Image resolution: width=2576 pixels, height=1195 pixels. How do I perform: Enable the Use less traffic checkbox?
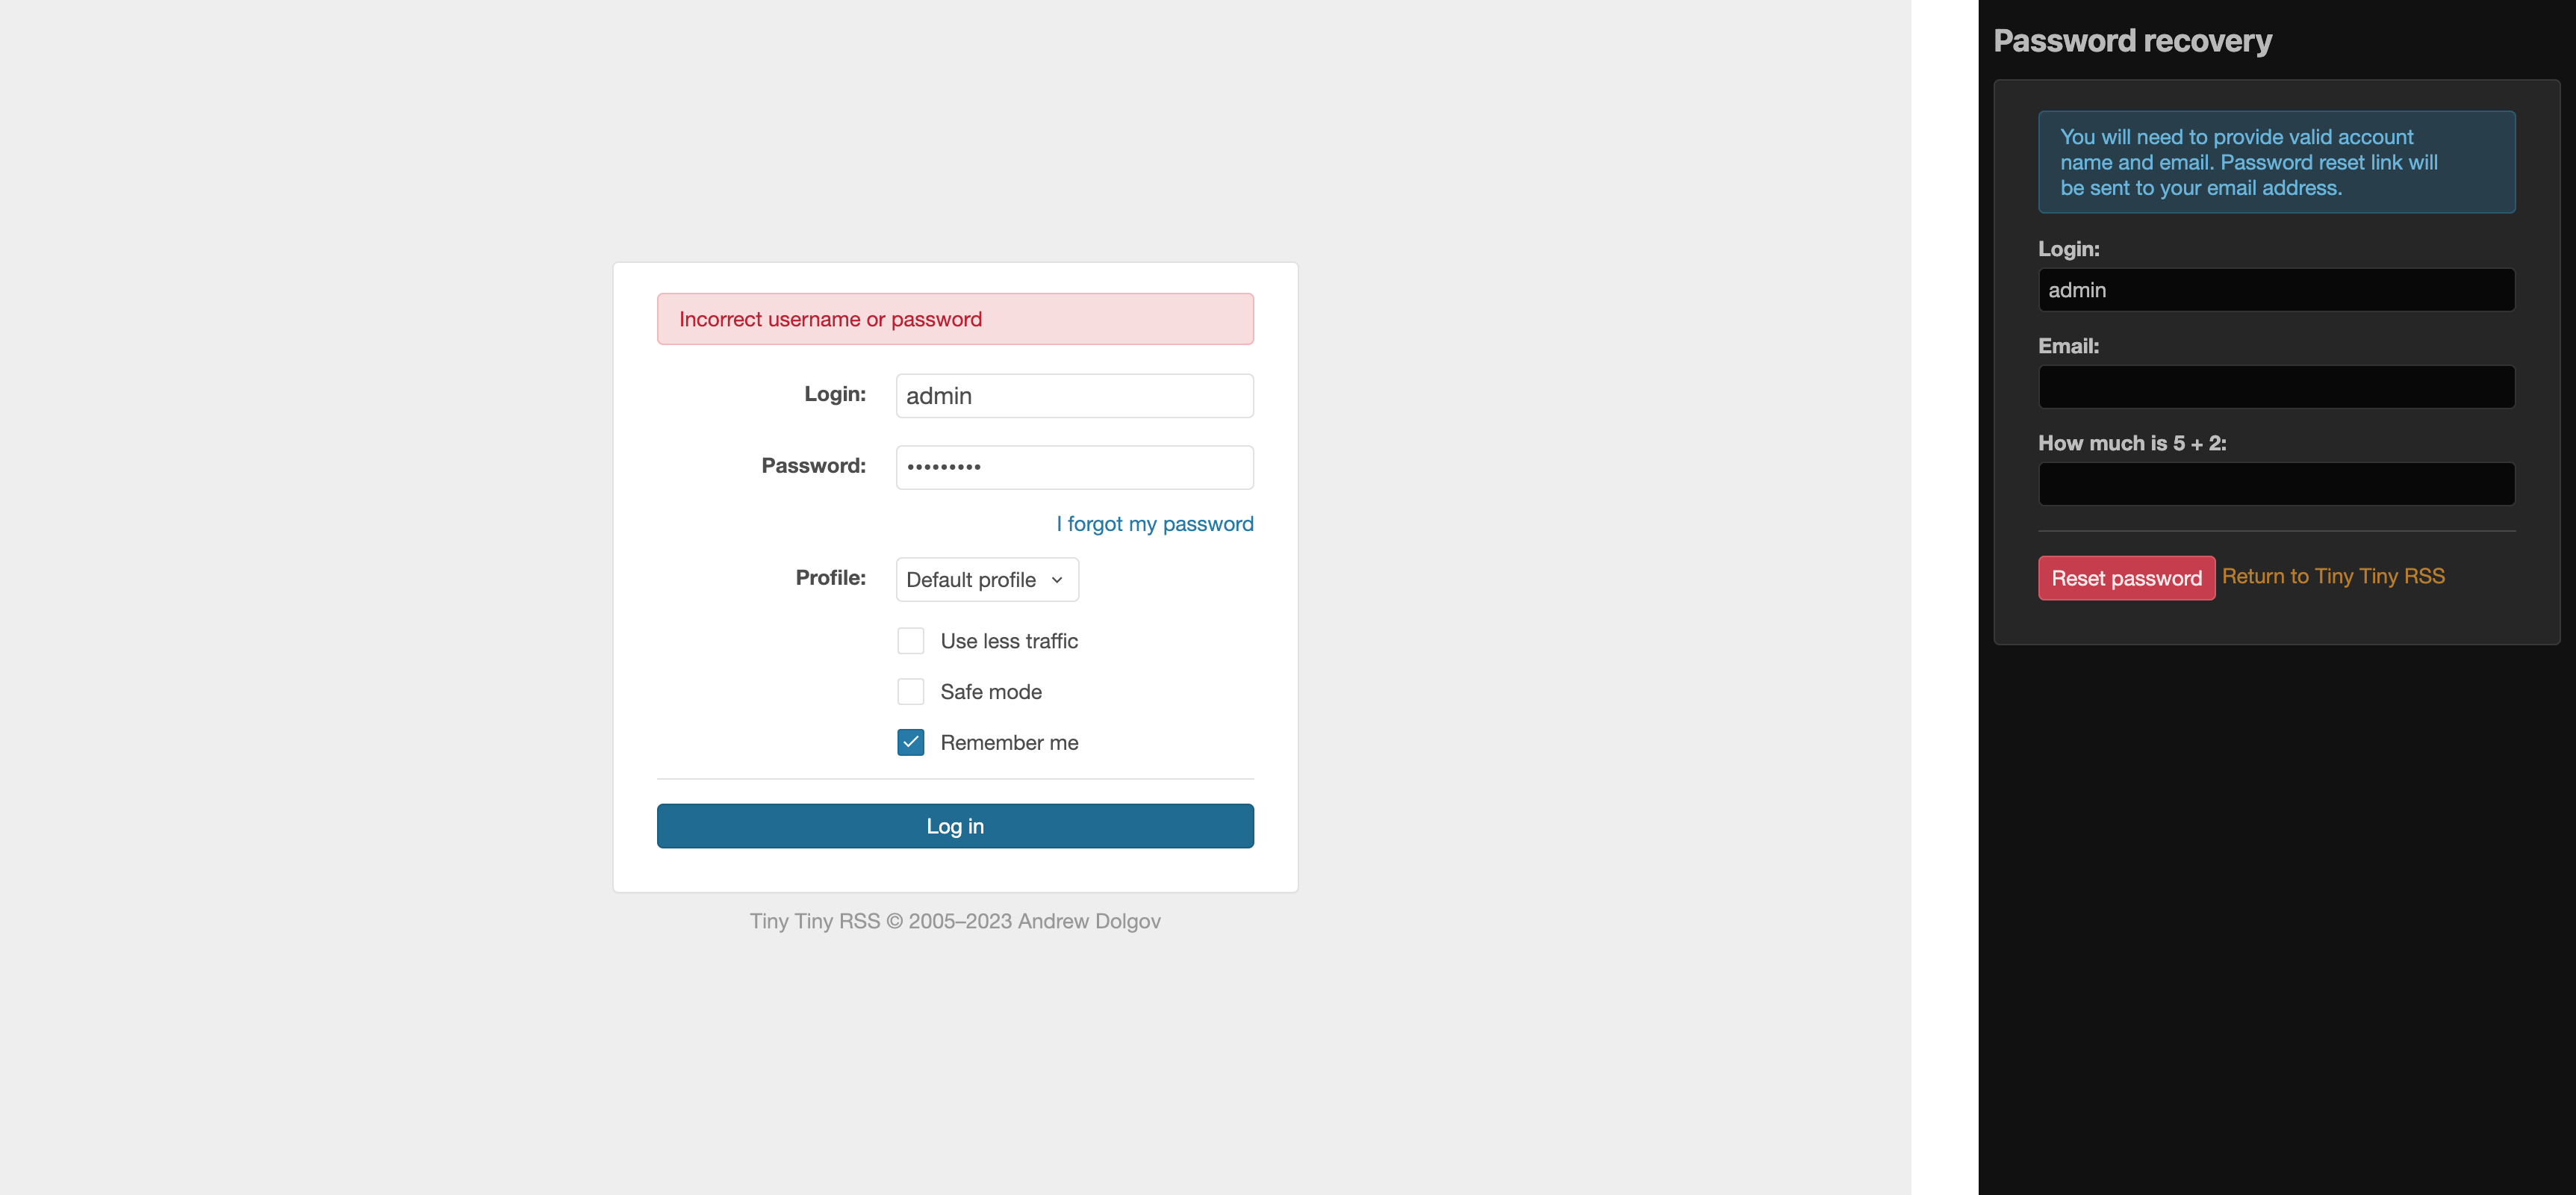pyautogui.click(x=912, y=639)
